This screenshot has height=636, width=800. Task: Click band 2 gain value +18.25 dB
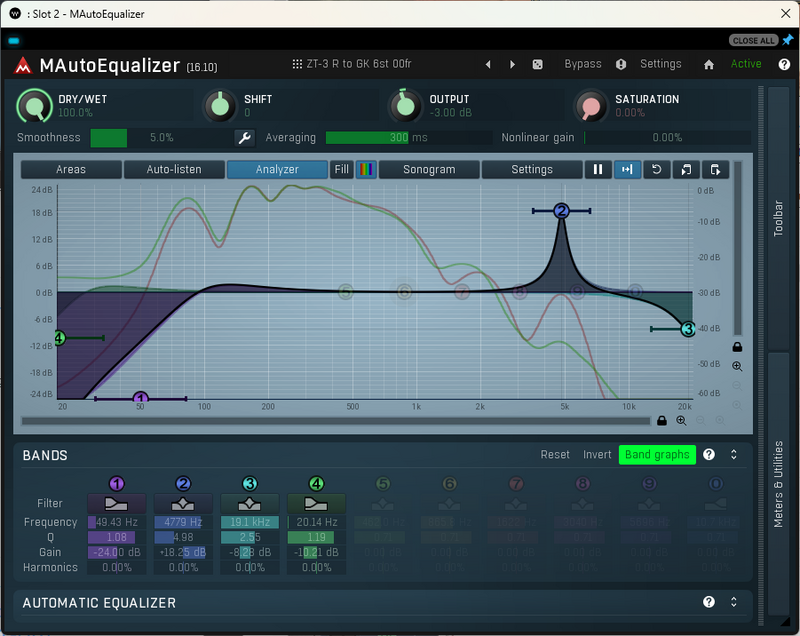point(183,552)
